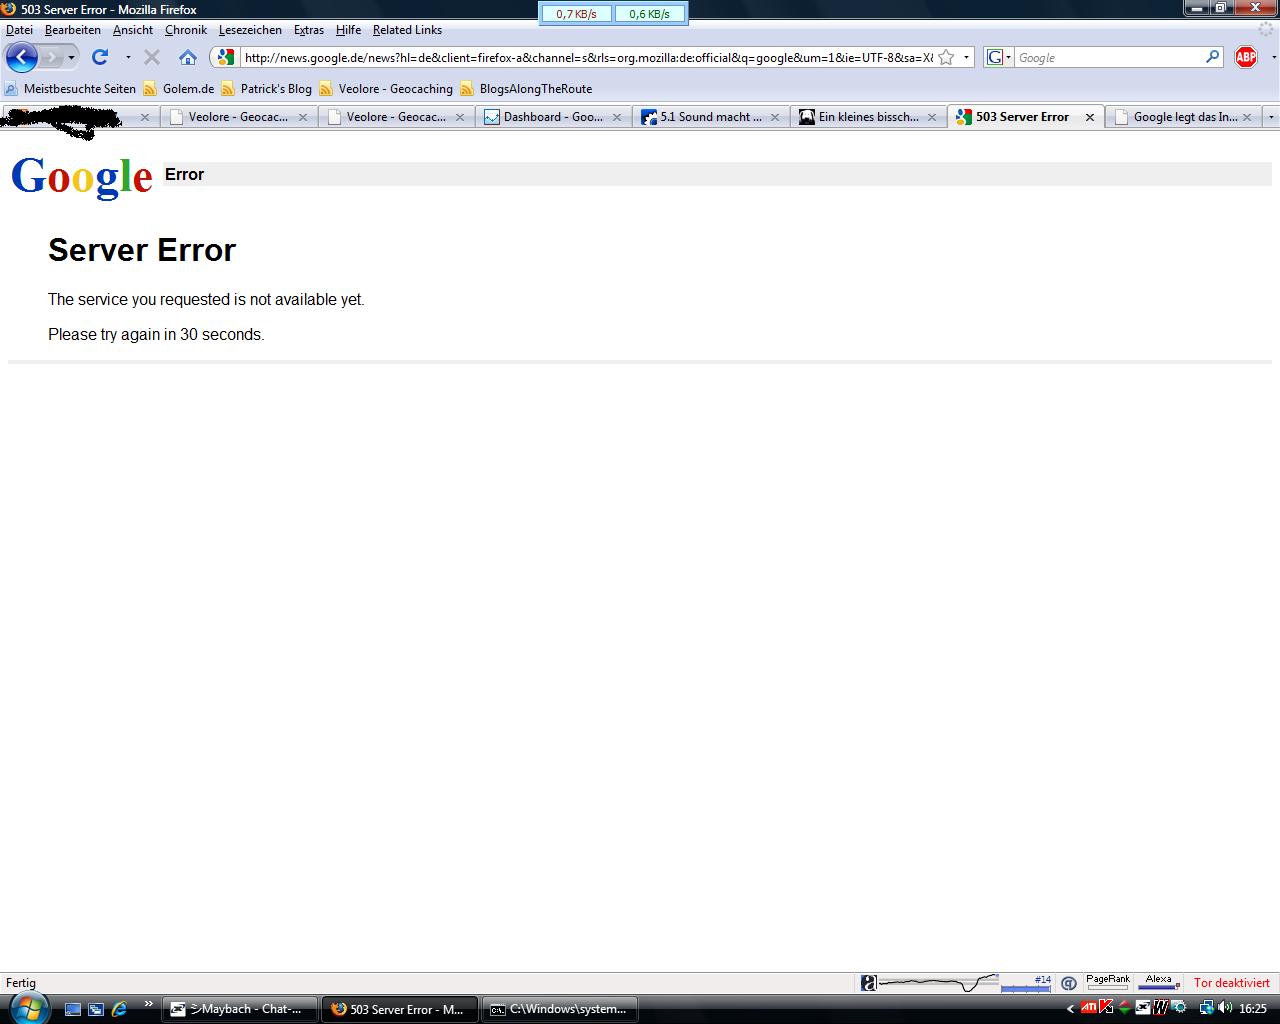
Task: Open the network connection tray icon
Action: (1207, 1008)
